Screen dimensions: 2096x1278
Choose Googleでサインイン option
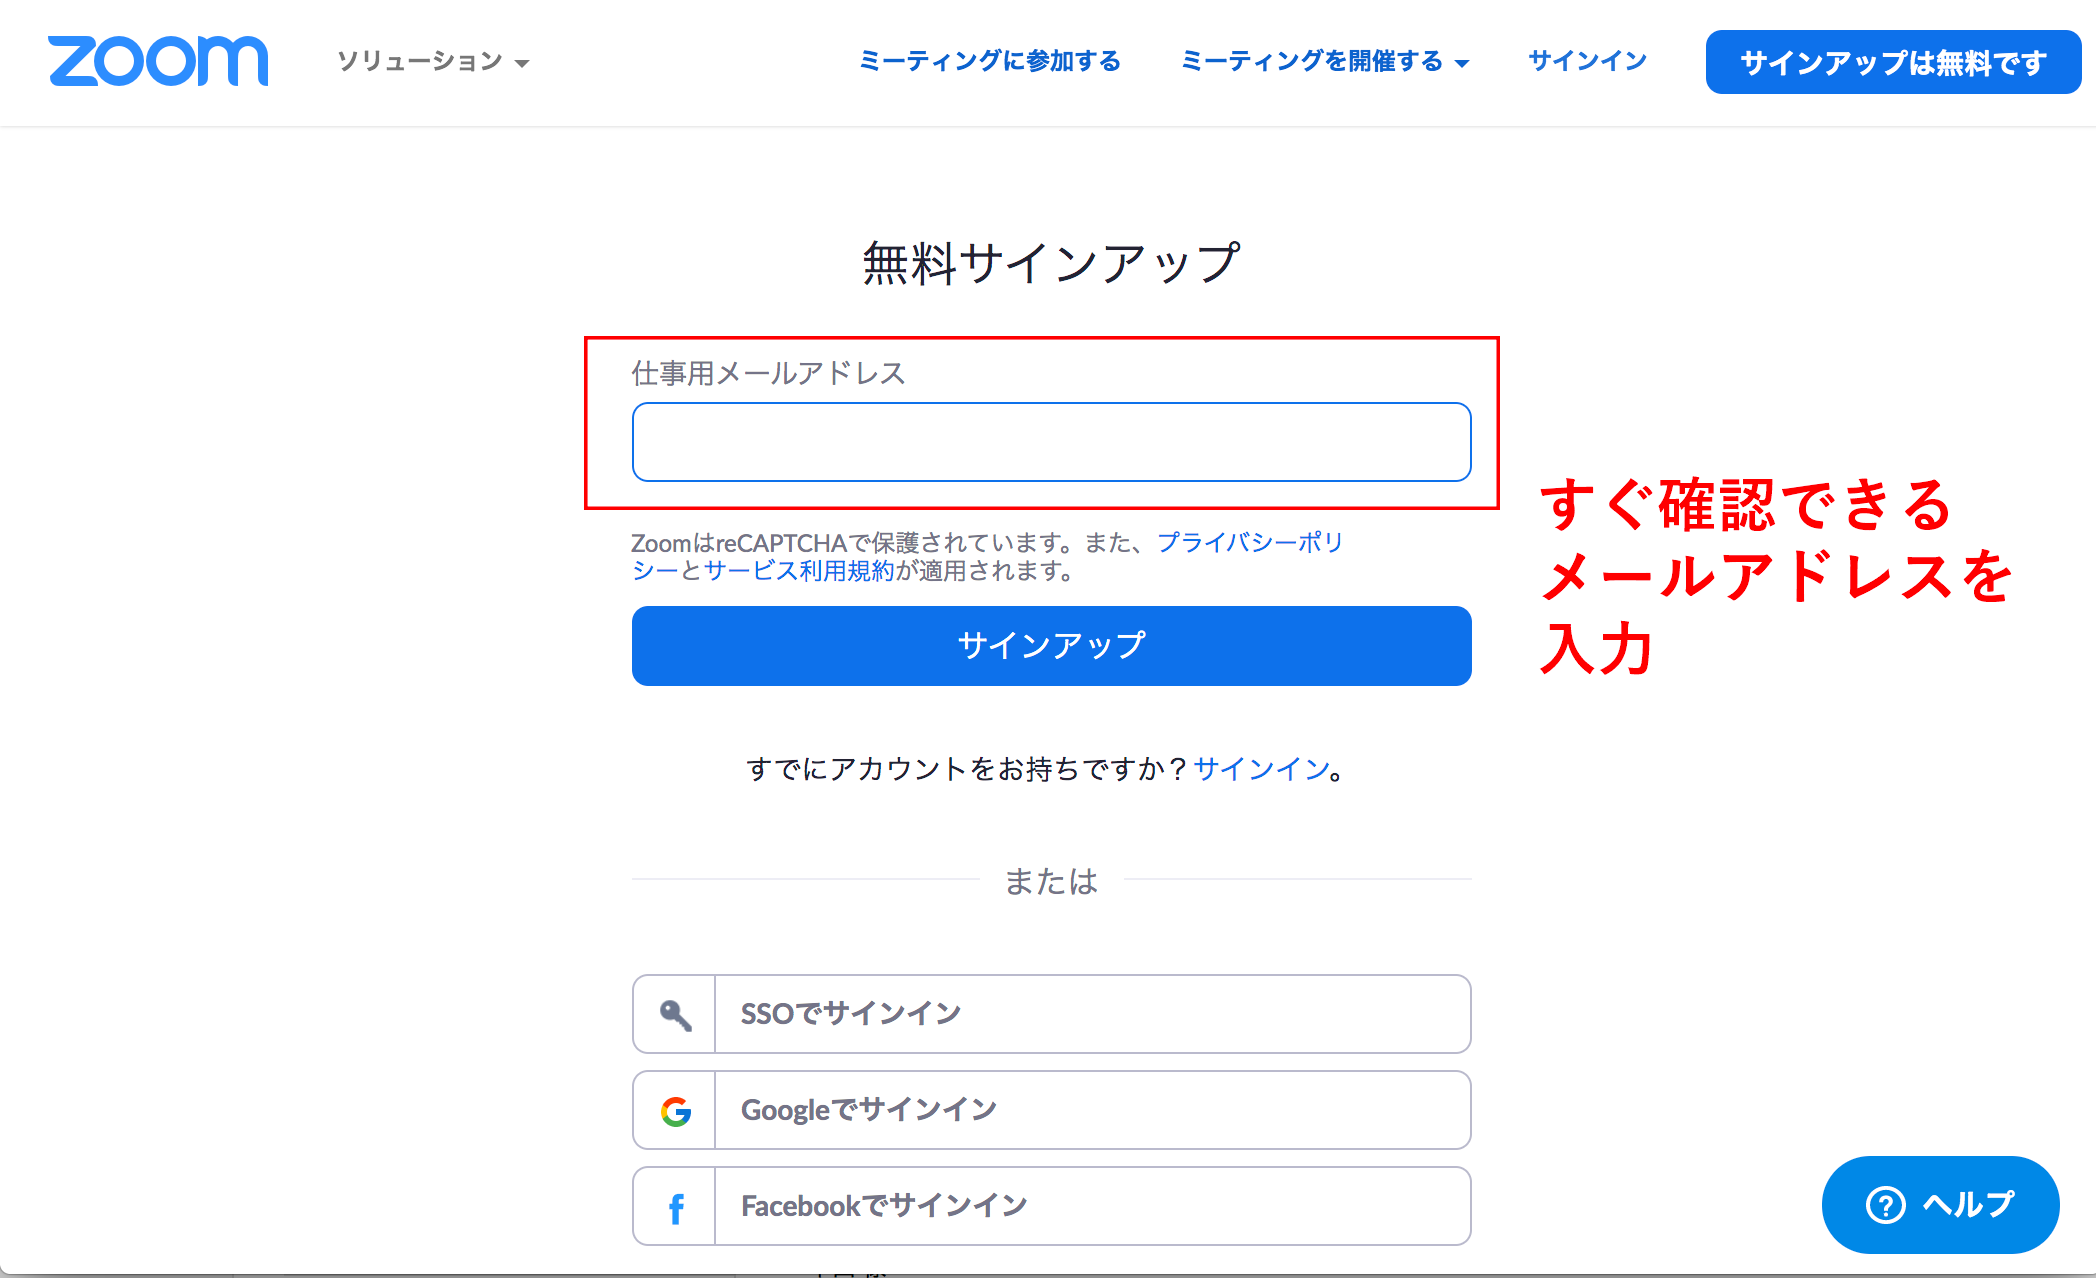(1051, 1110)
